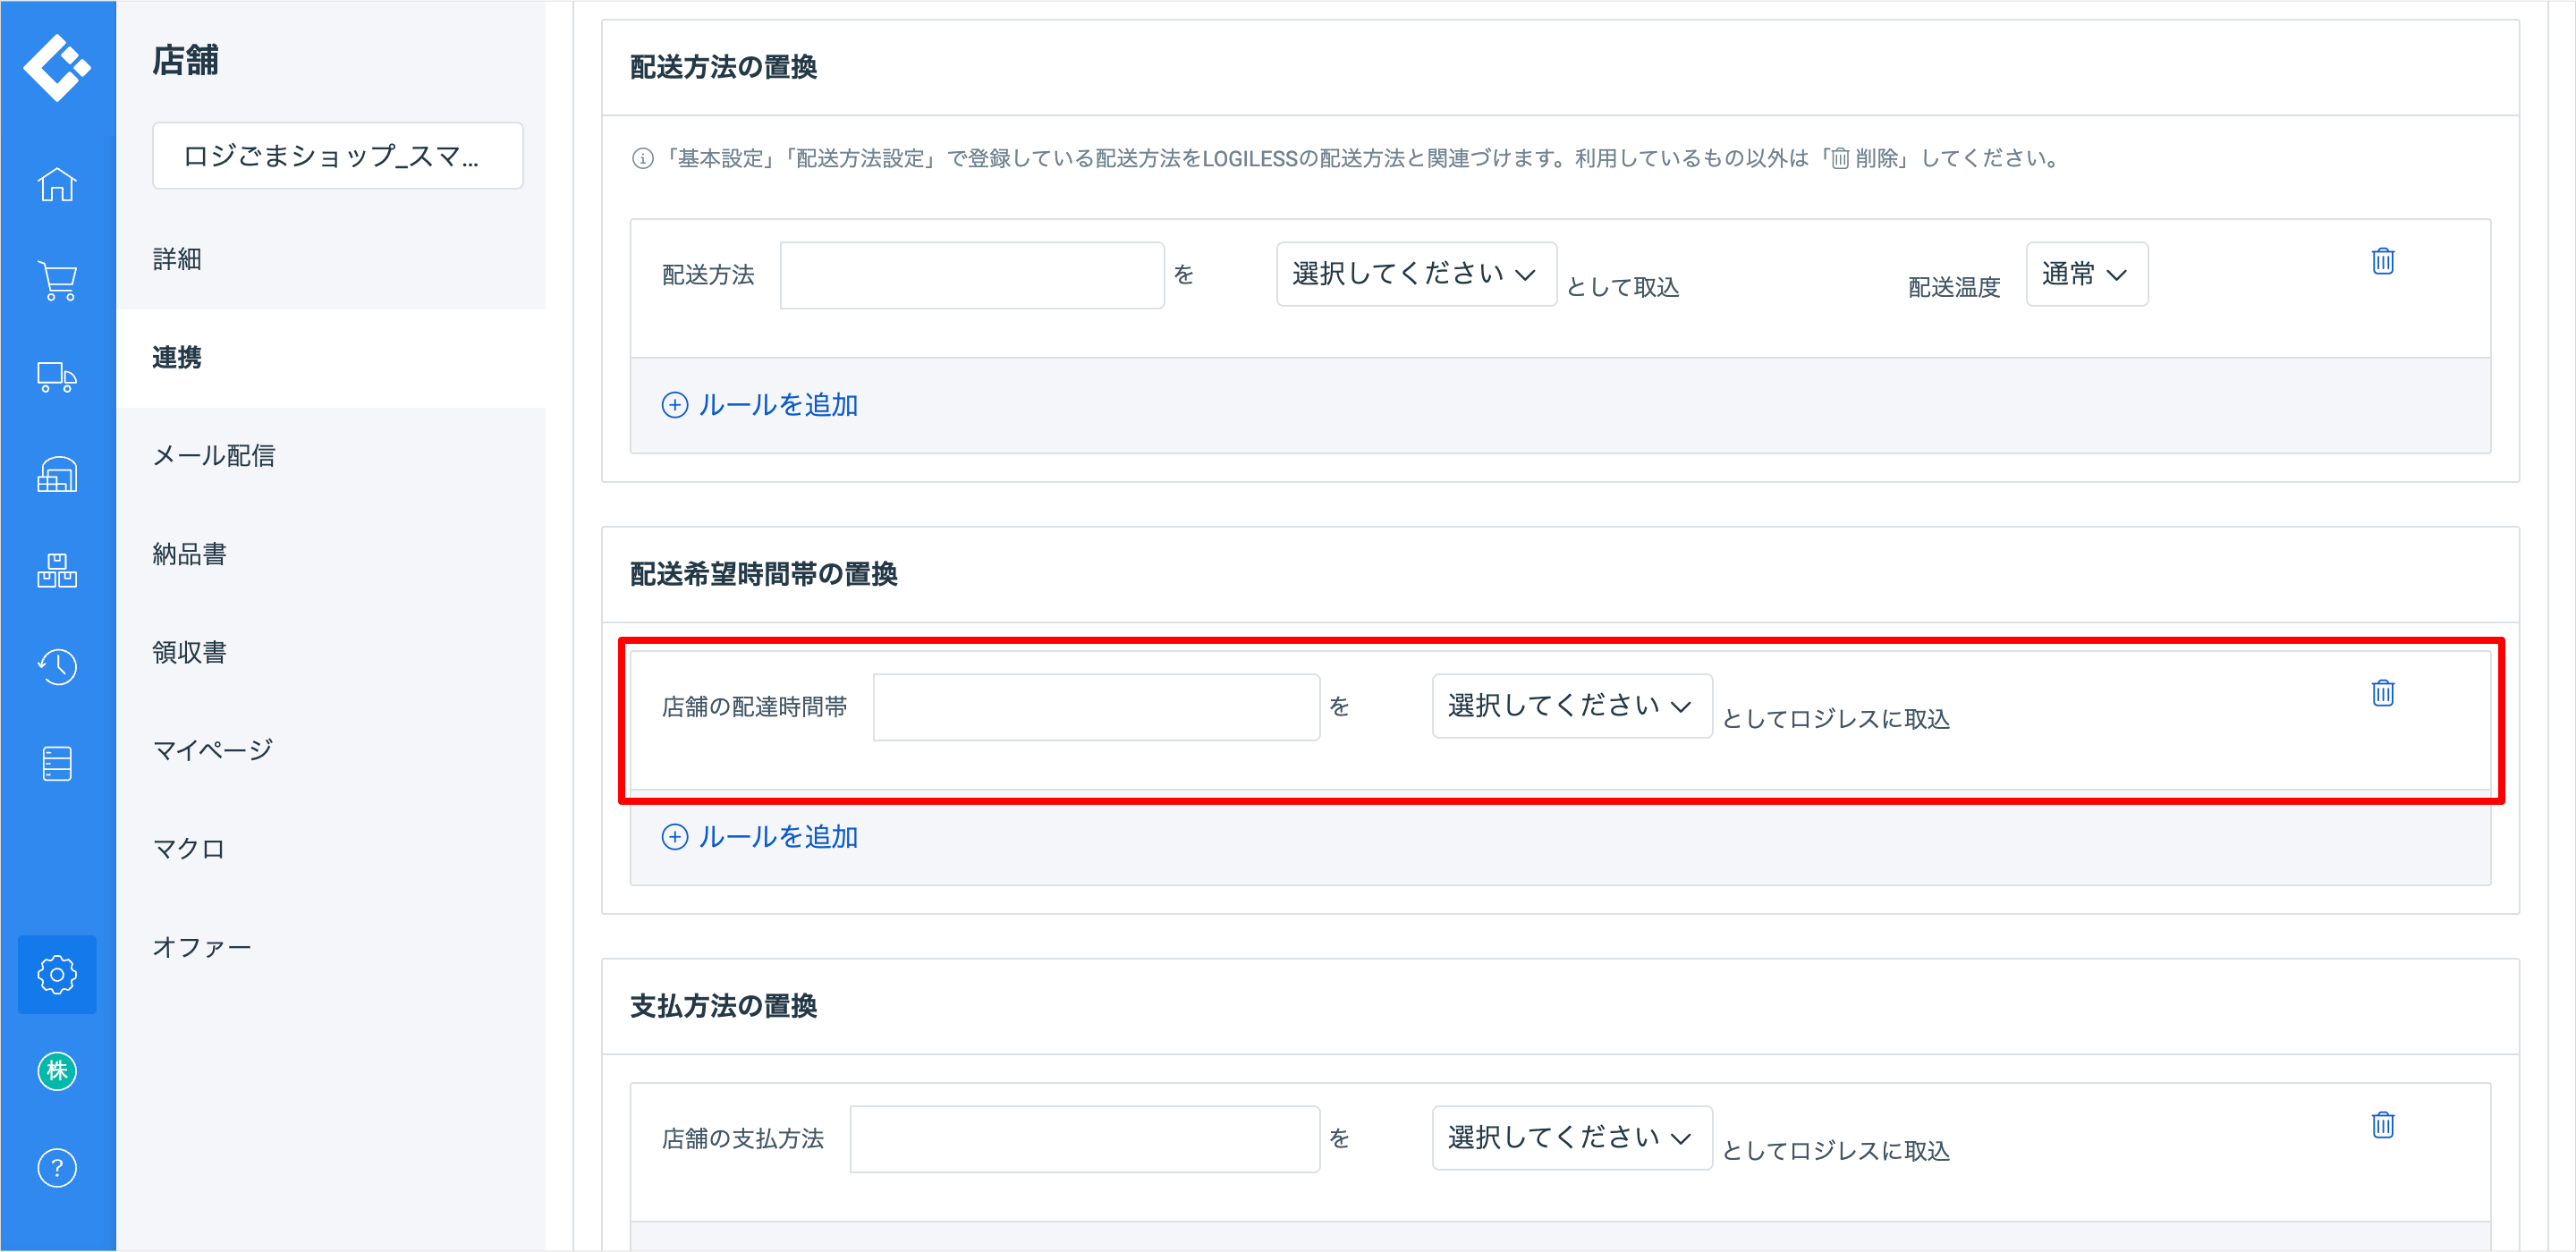This screenshot has height=1252, width=2576.
Task: Open the warehouse icon in sidebar
Action: point(57,474)
